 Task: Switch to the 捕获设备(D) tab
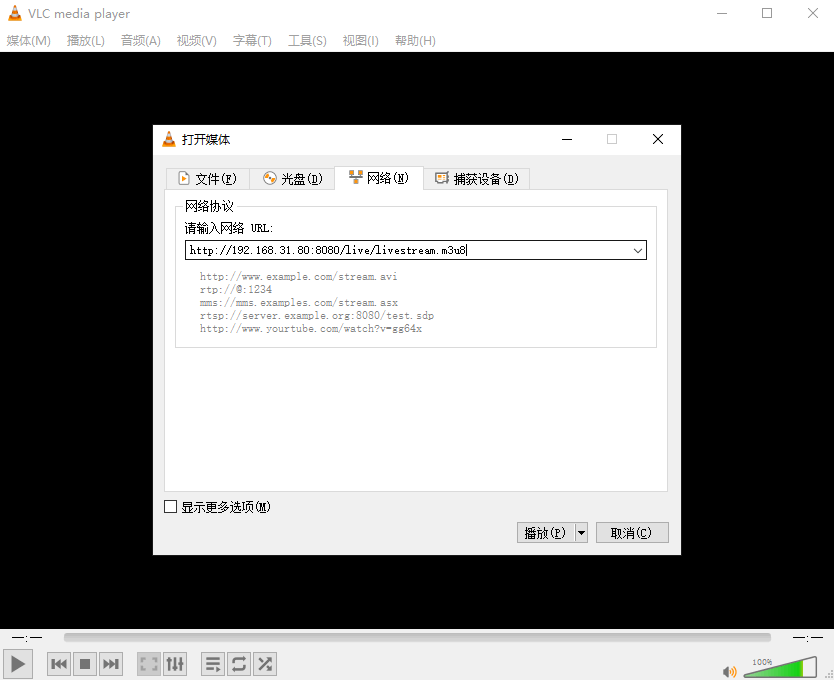[x=477, y=179]
